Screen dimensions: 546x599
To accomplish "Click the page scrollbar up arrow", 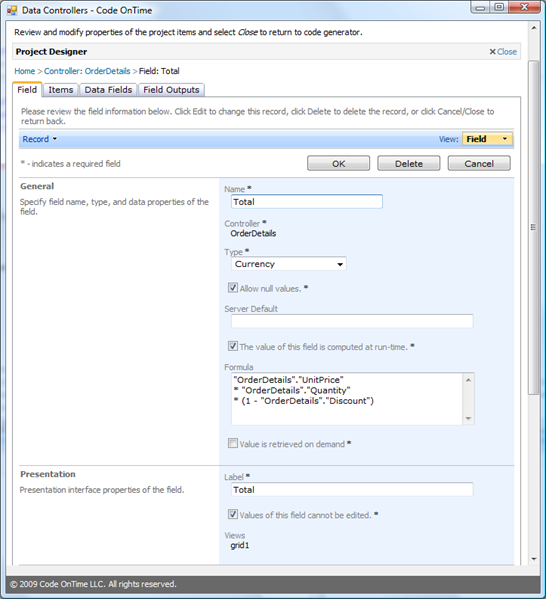I will (534, 28).
